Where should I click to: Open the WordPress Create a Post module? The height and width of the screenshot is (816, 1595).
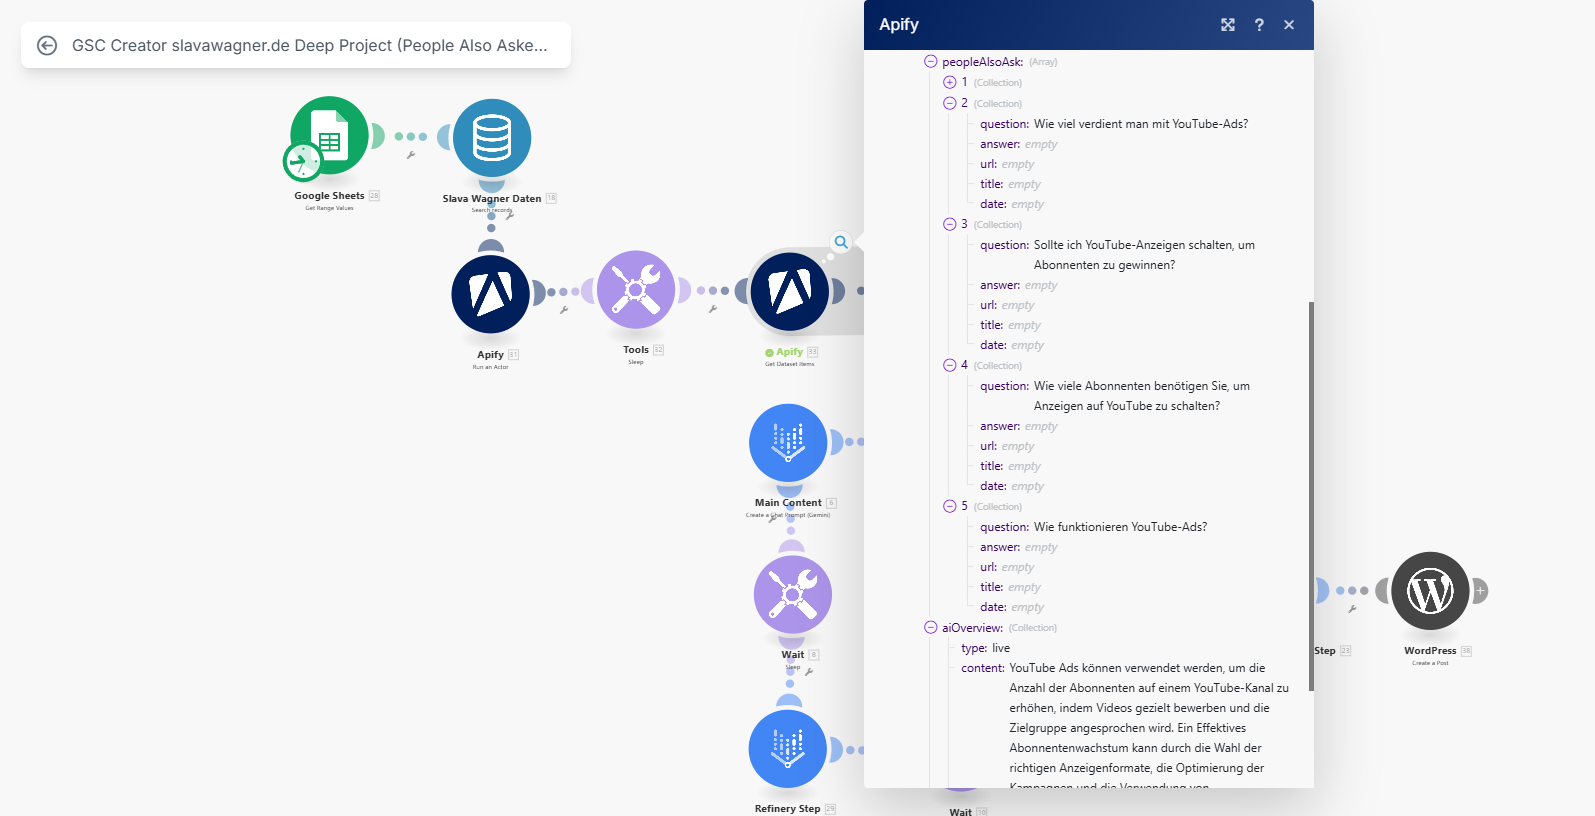click(1430, 591)
